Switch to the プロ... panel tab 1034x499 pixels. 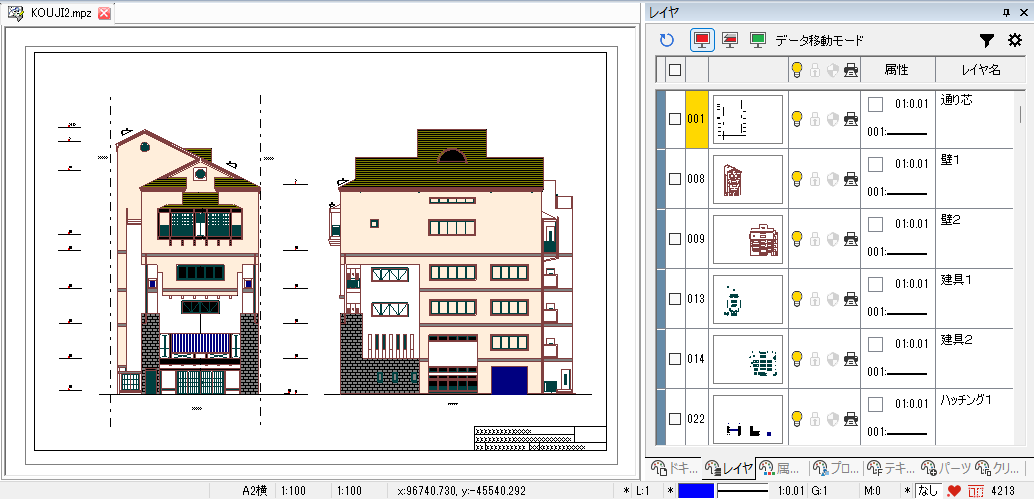point(836,469)
